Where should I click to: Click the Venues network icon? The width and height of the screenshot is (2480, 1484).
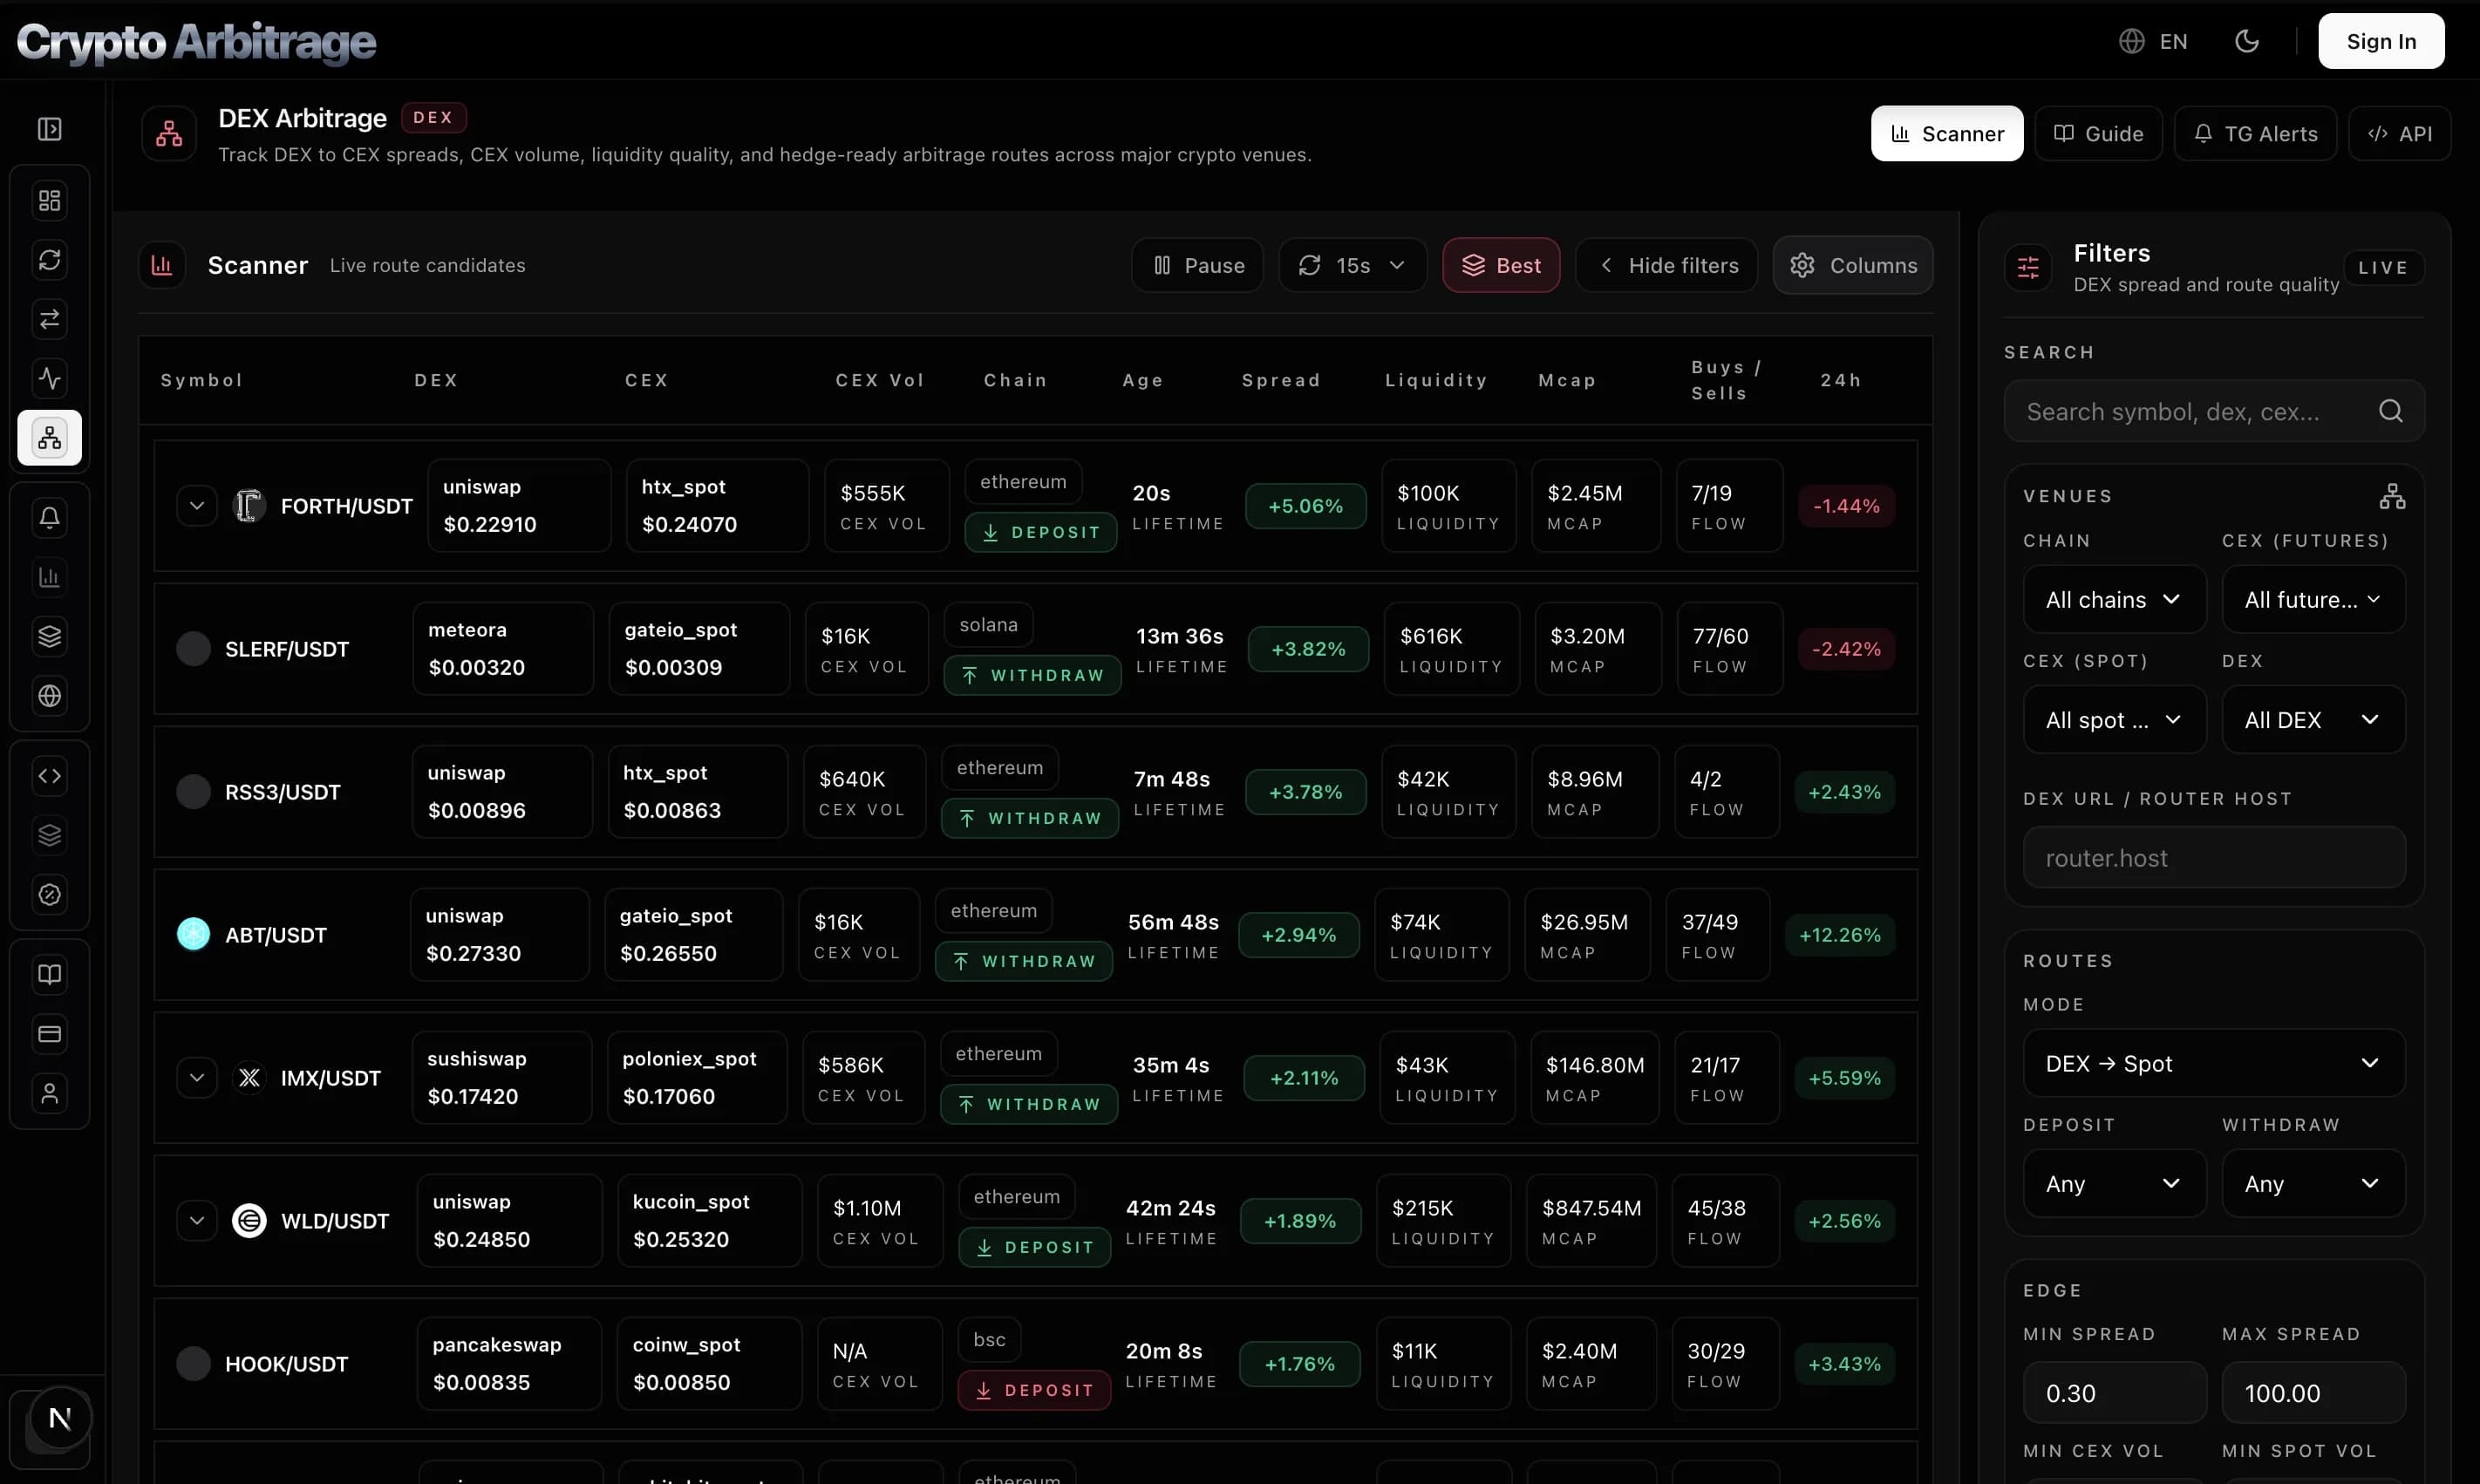2392,496
